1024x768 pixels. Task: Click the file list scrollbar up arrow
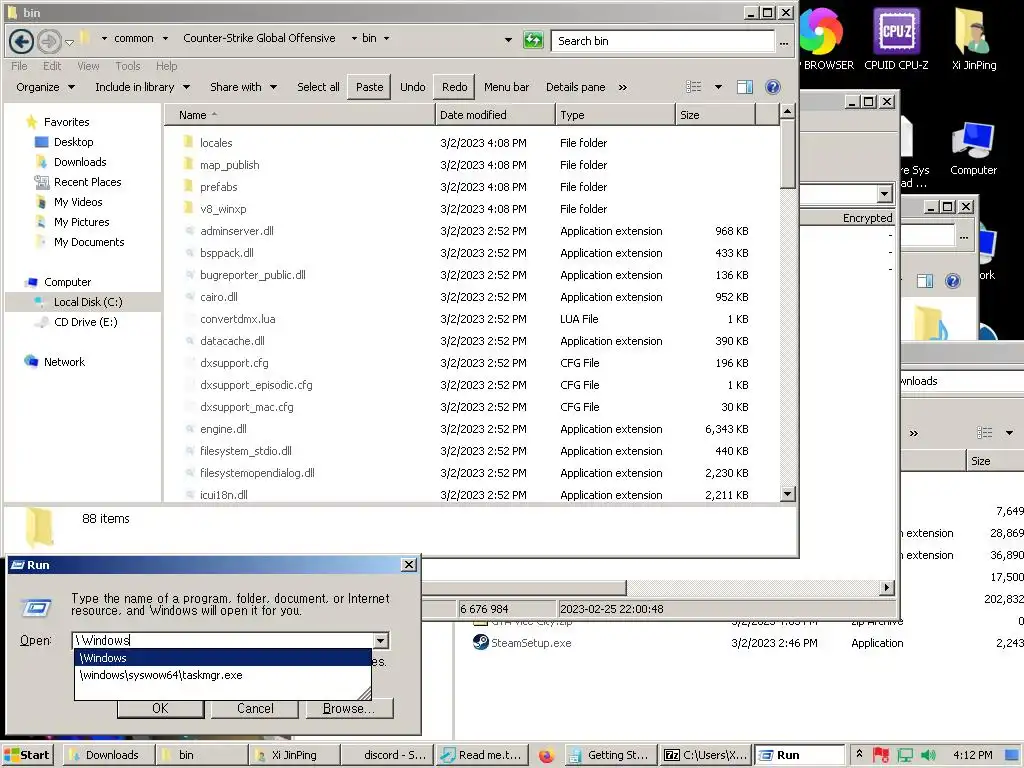point(788,112)
